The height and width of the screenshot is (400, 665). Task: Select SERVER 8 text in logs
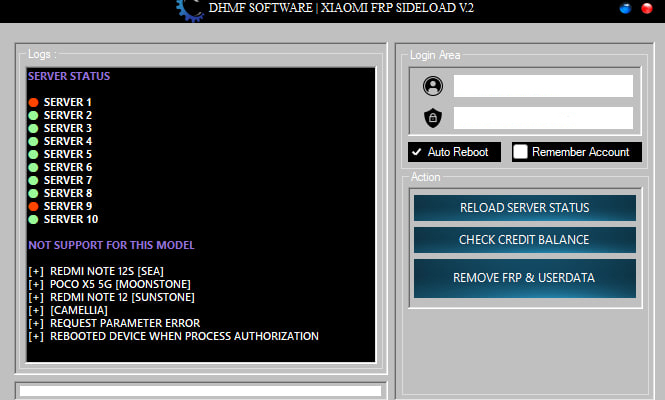point(67,193)
